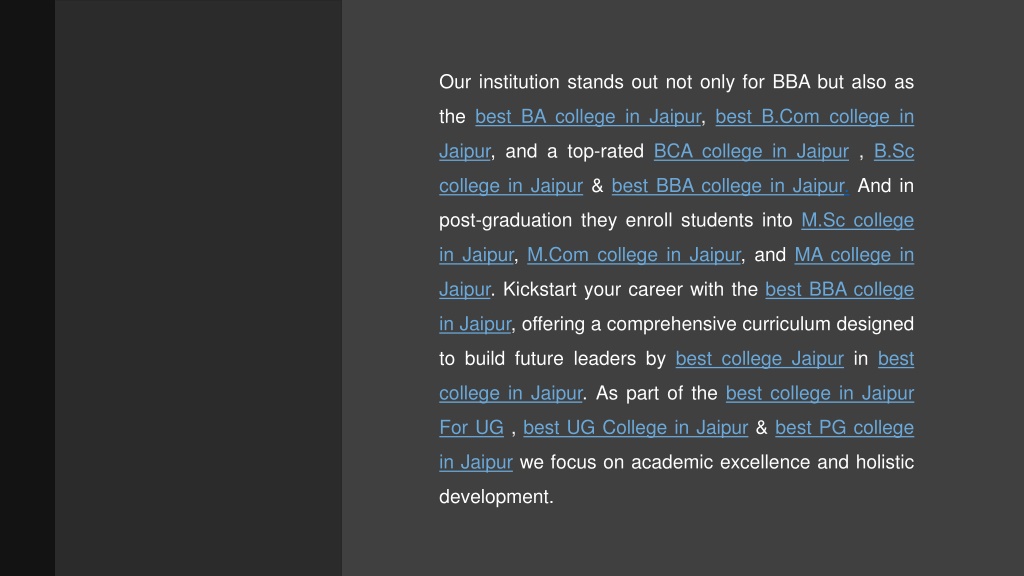This screenshot has width=1024, height=576.
Task: Open the 'best B.Com college in Jaipur' link
Action: pos(814,117)
